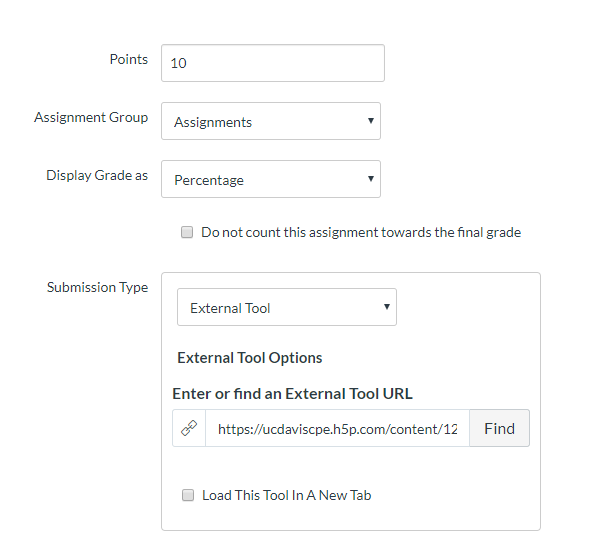Viewport: 591px width, 540px height.
Task: Click the Find button for external tools
Action: tap(499, 428)
